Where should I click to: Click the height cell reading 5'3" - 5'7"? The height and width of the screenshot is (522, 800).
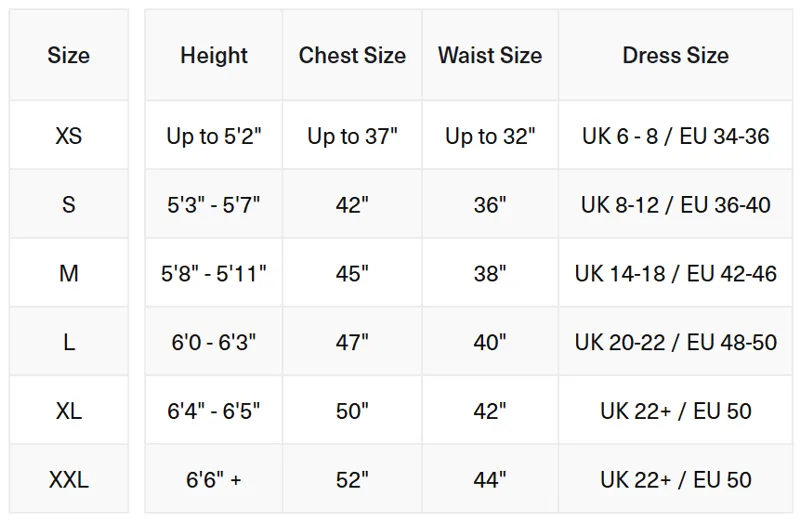pos(214,205)
